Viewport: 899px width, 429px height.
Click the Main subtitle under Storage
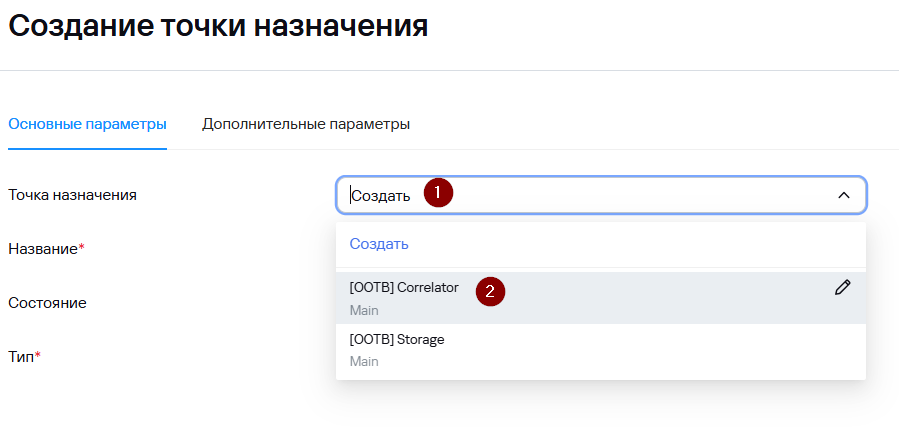tap(364, 361)
